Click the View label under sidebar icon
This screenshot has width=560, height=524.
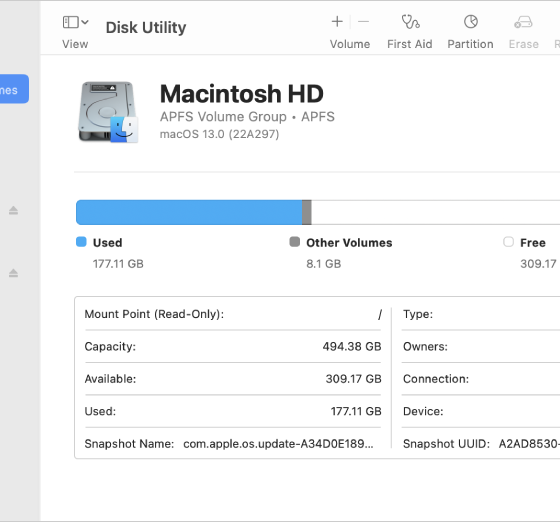click(75, 44)
